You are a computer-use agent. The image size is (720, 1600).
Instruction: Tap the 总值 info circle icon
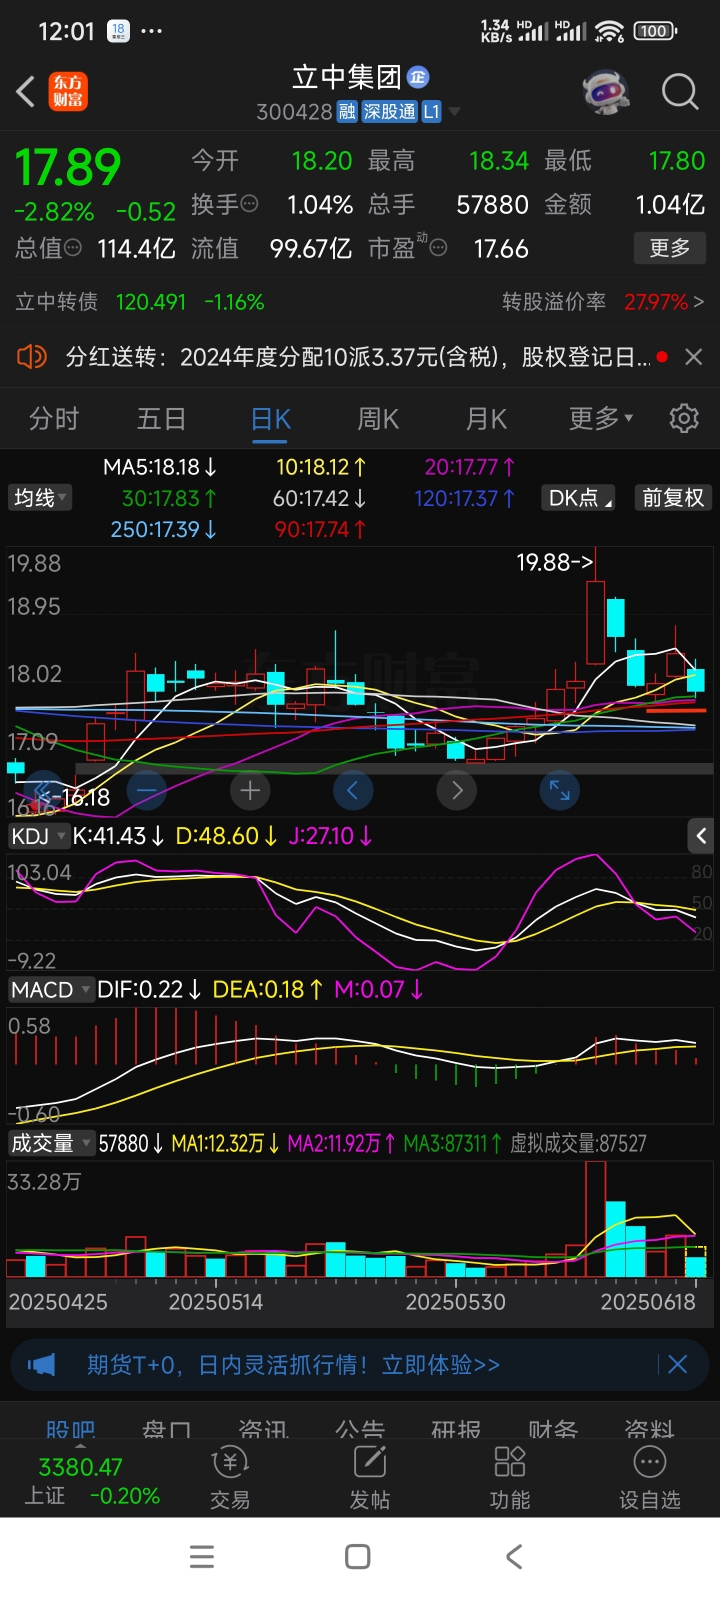click(x=73, y=248)
